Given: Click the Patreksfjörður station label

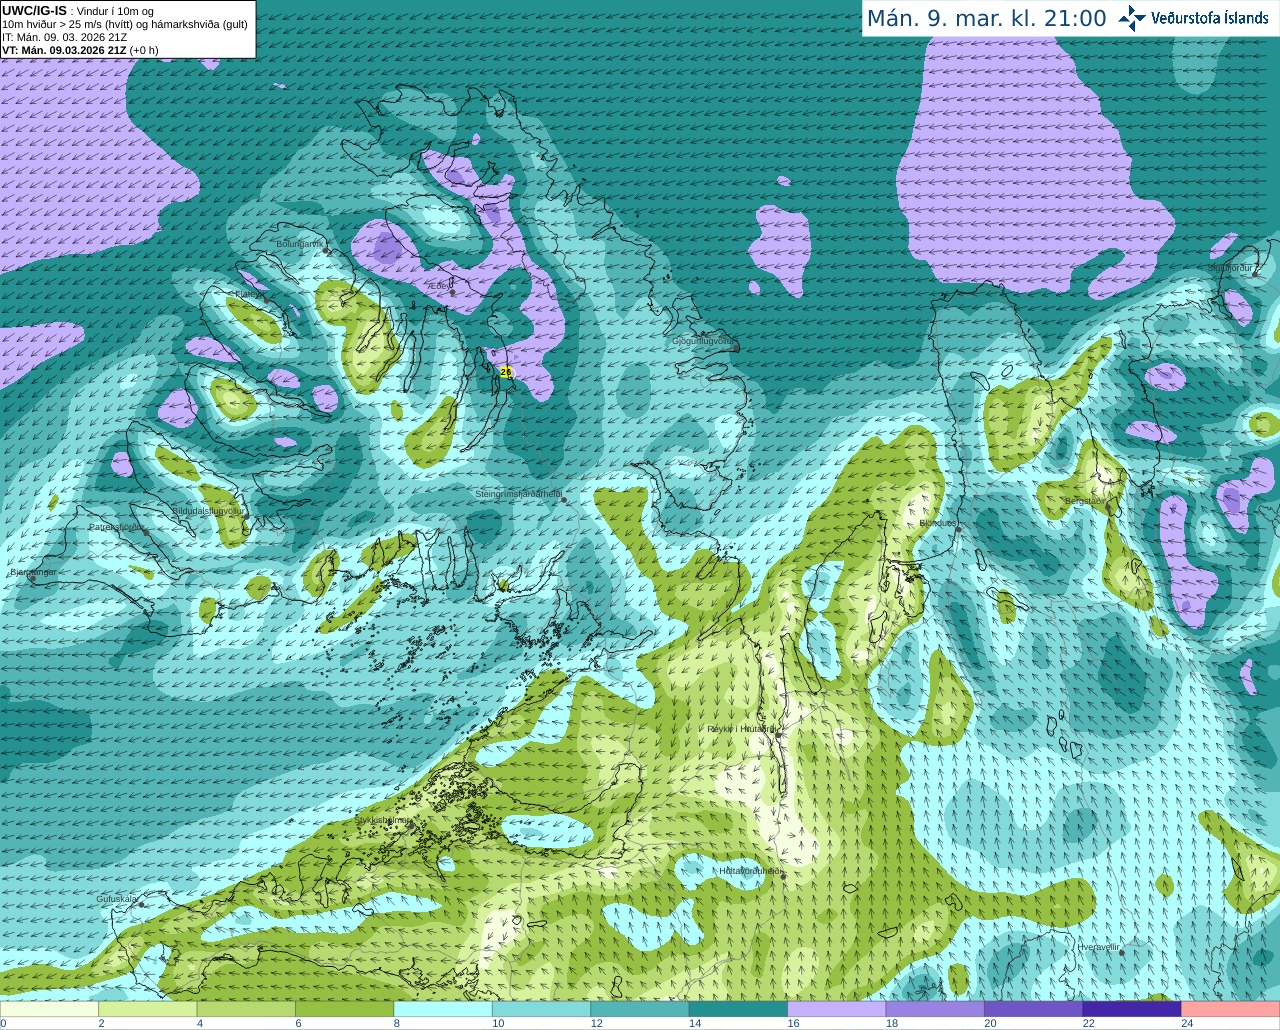Looking at the screenshot, I should click(117, 526).
